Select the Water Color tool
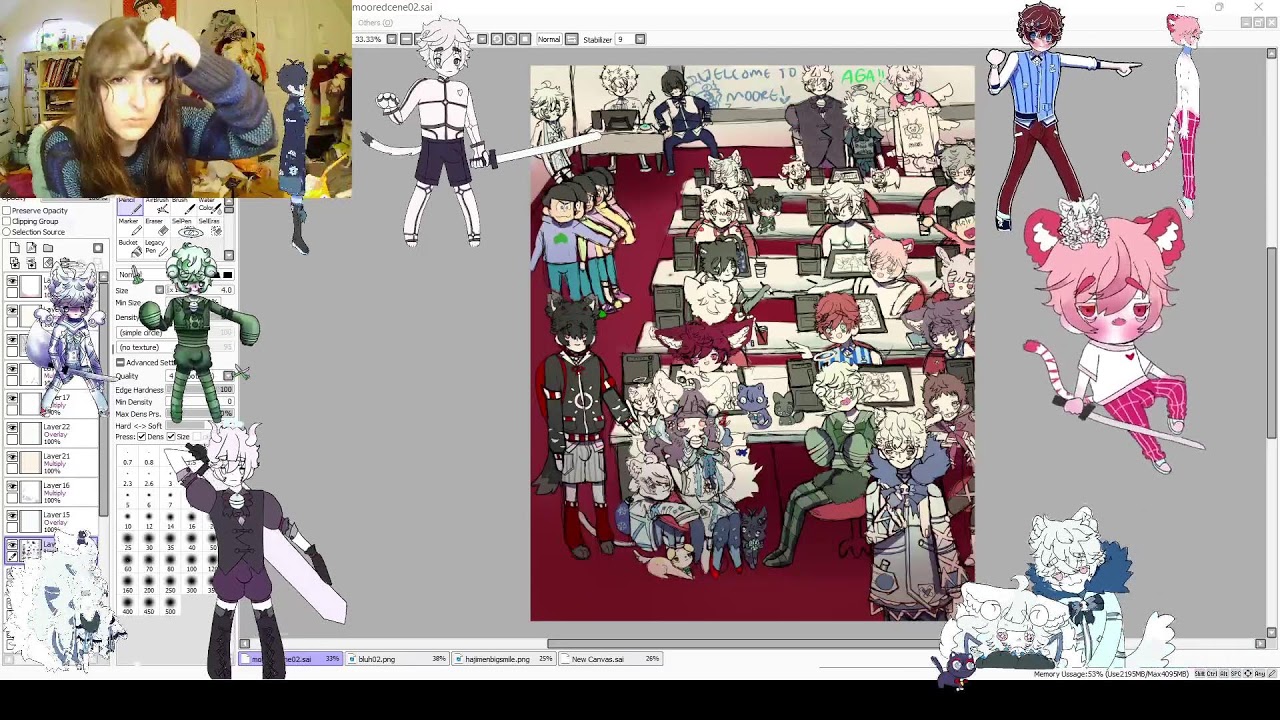1280x720 pixels. (x=210, y=205)
